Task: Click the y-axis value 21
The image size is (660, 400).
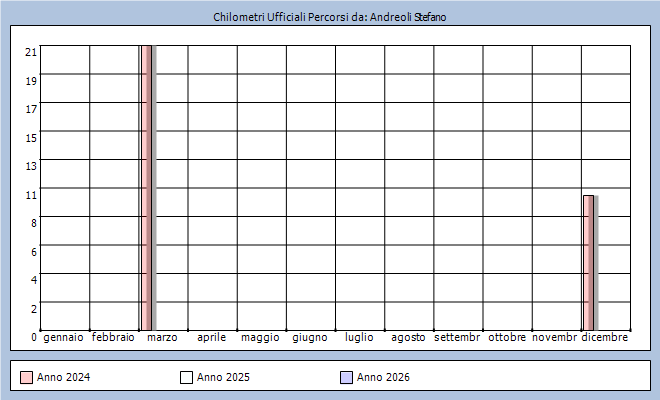Action: pos(31,52)
